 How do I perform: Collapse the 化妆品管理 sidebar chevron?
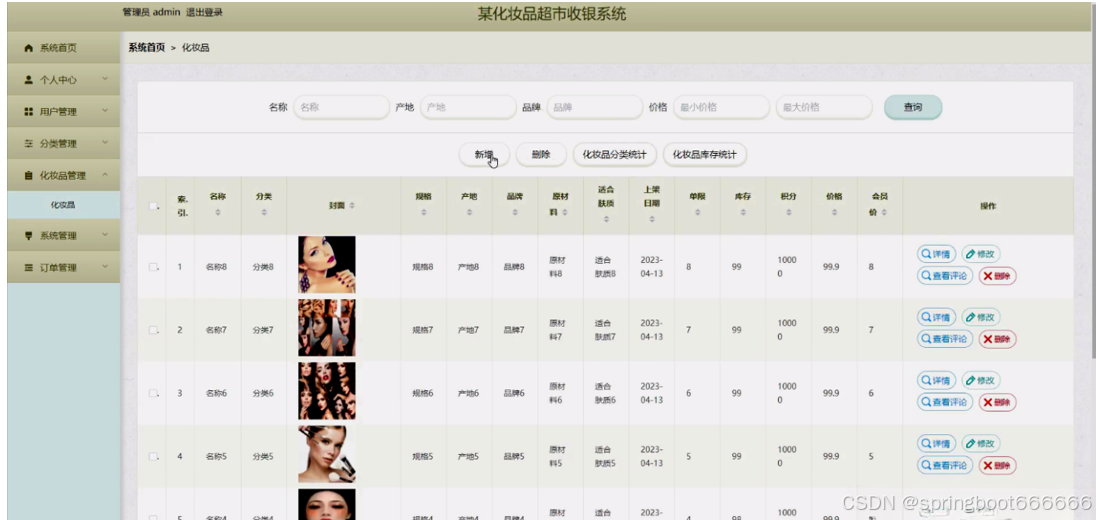click(105, 175)
